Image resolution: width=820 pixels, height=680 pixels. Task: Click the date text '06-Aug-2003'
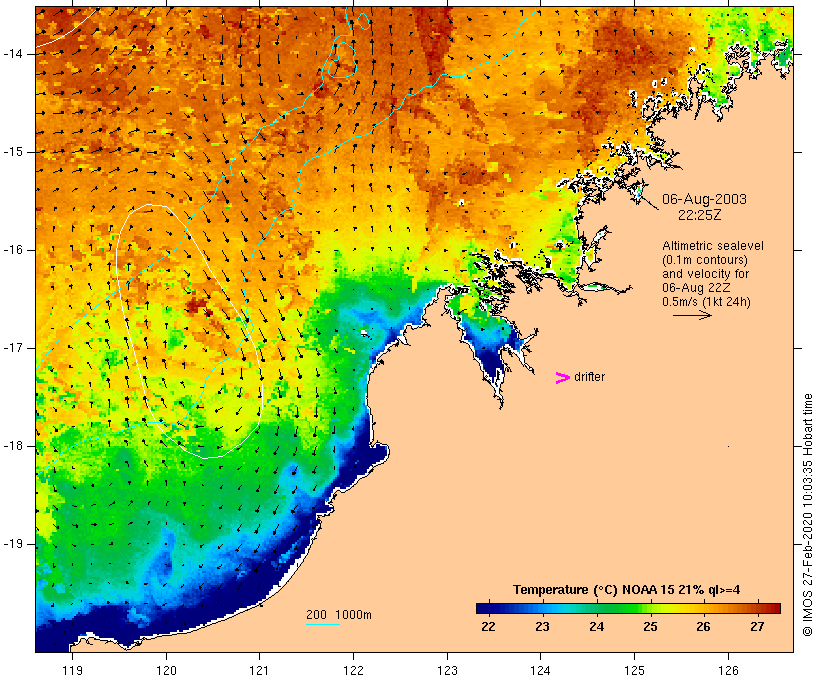[x=704, y=199]
